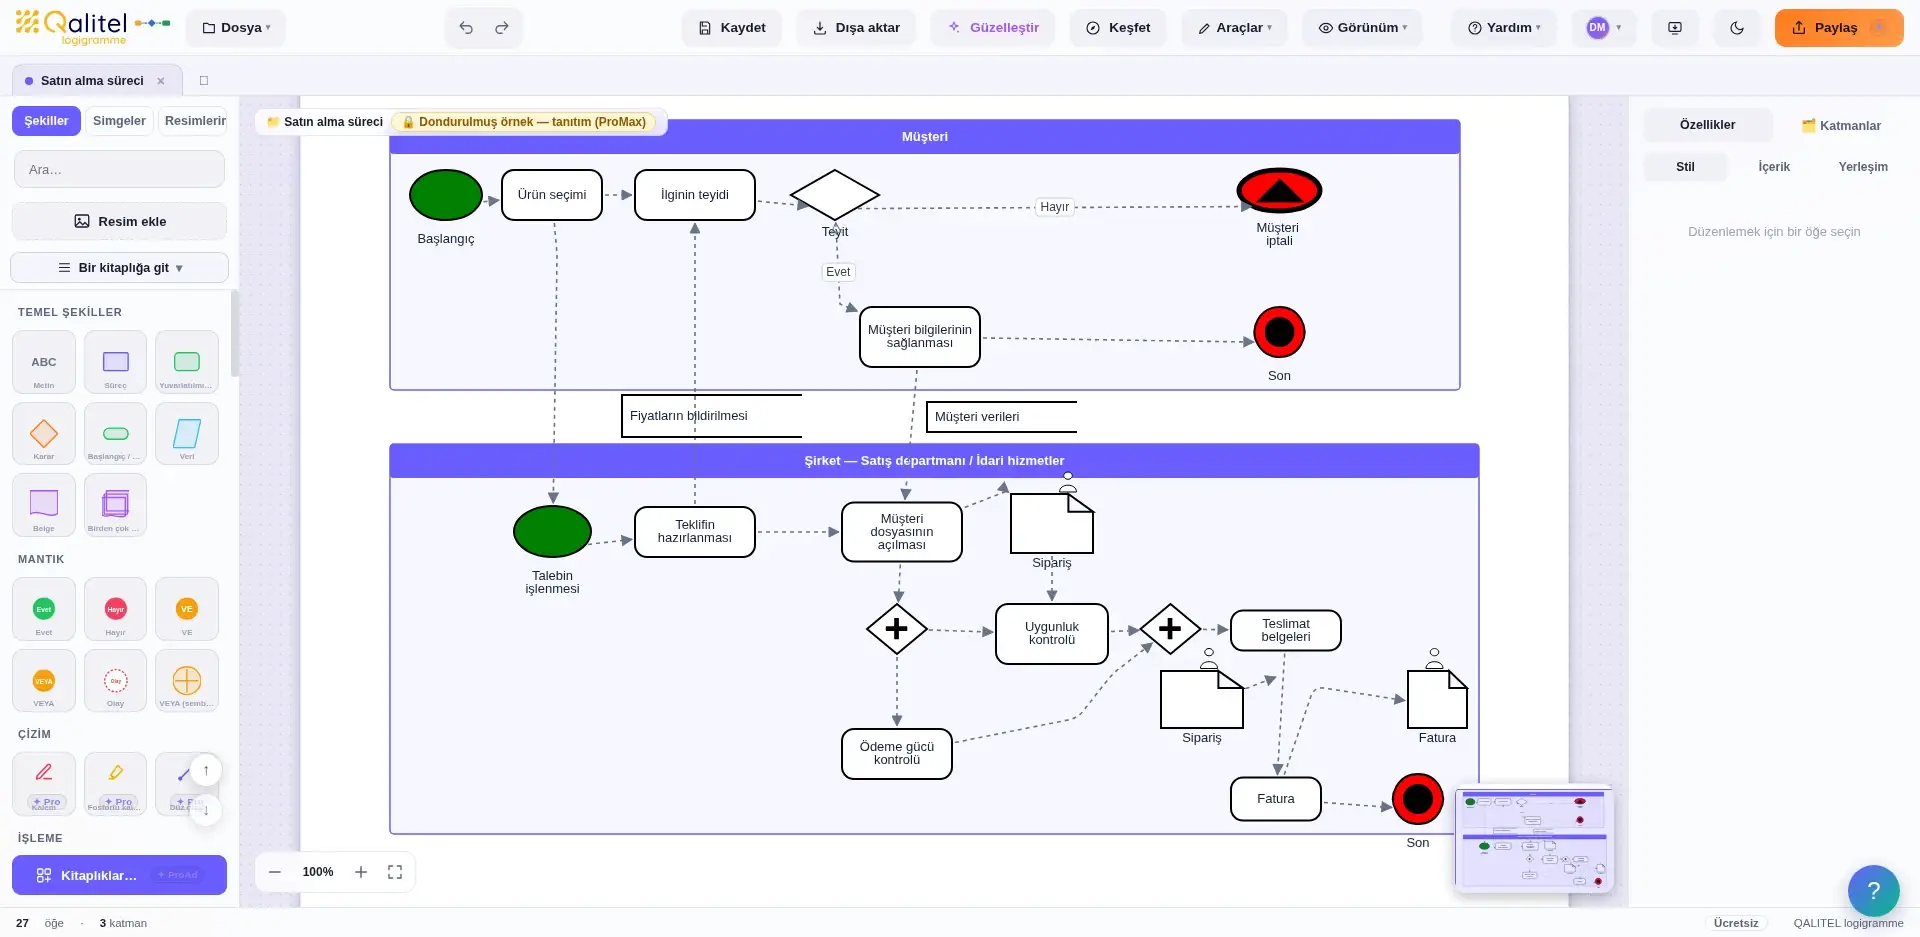Select the İçerik sub-tab
This screenshot has height=937, width=1920.
tap(1774, 167)
